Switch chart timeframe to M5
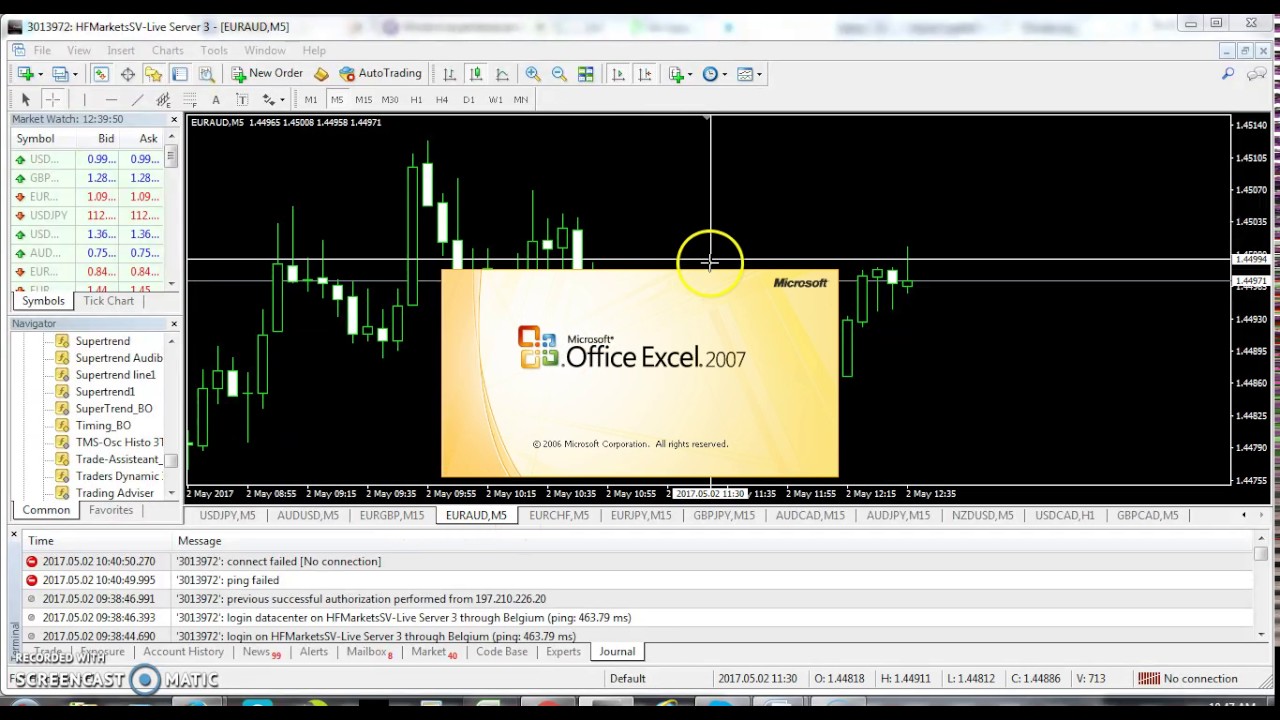This screenshot has width=1280, height=720. point(337,100)
